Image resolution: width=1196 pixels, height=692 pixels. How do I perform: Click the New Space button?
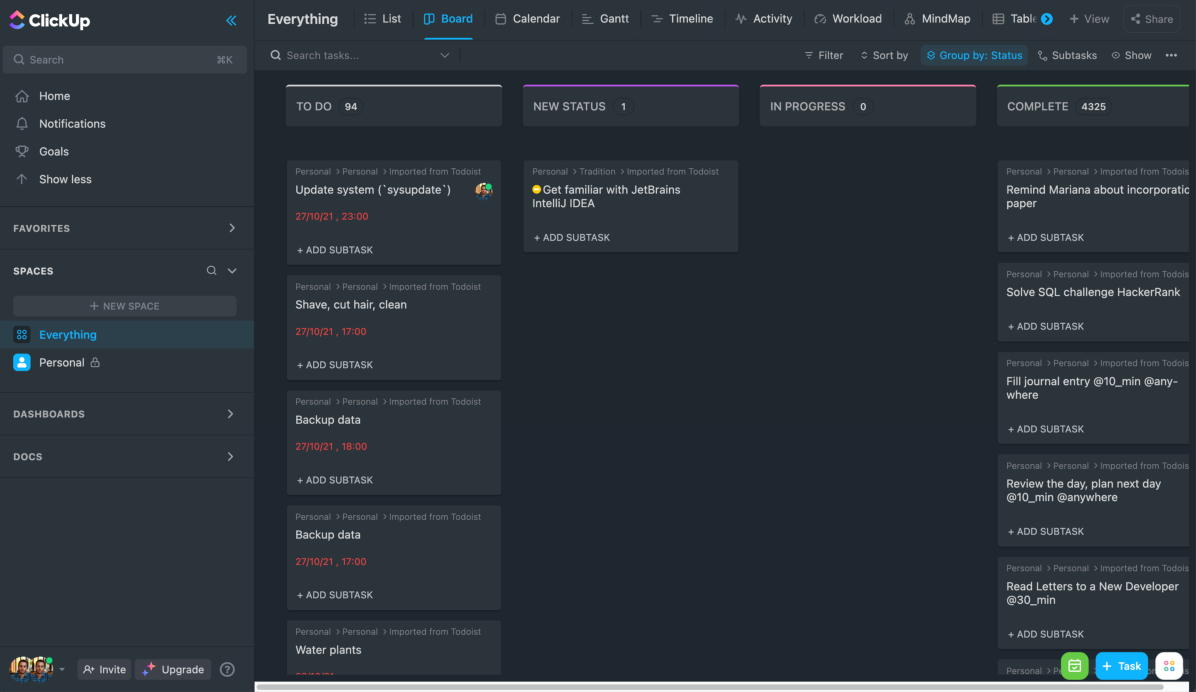(125, 306)
